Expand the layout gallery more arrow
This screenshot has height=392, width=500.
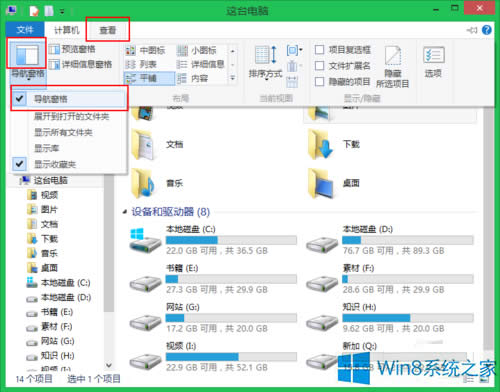pyautogui.click(x=233, y=78)
